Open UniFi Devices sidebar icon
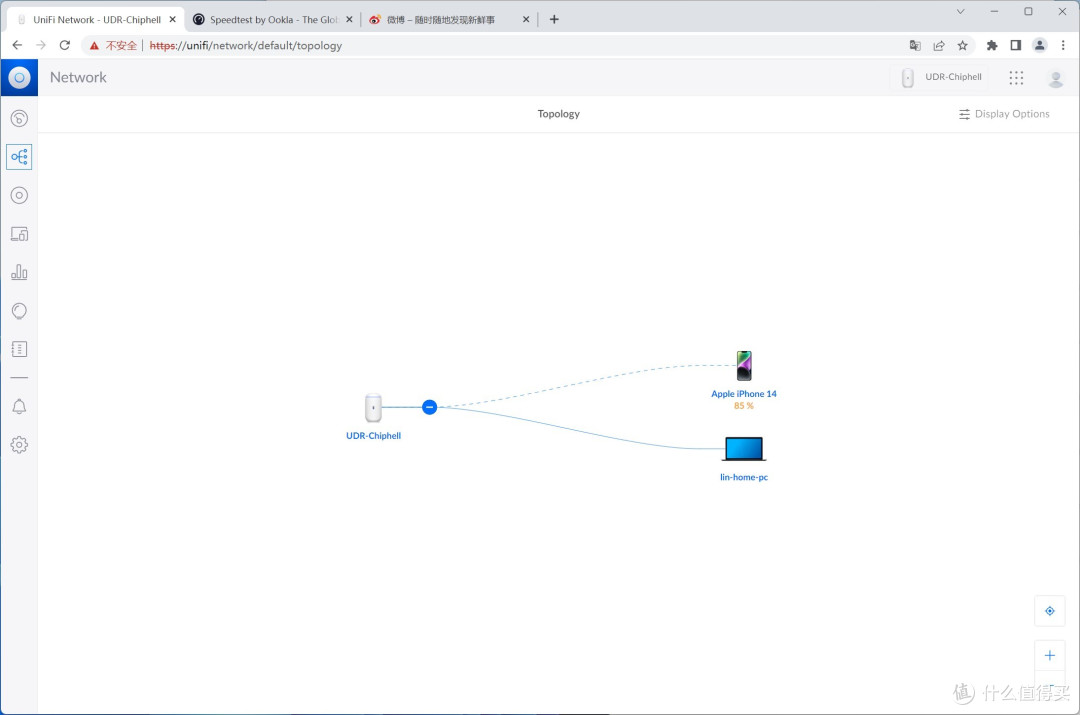Viewport: 1080px width, 715px height. (x=19, y=195)
